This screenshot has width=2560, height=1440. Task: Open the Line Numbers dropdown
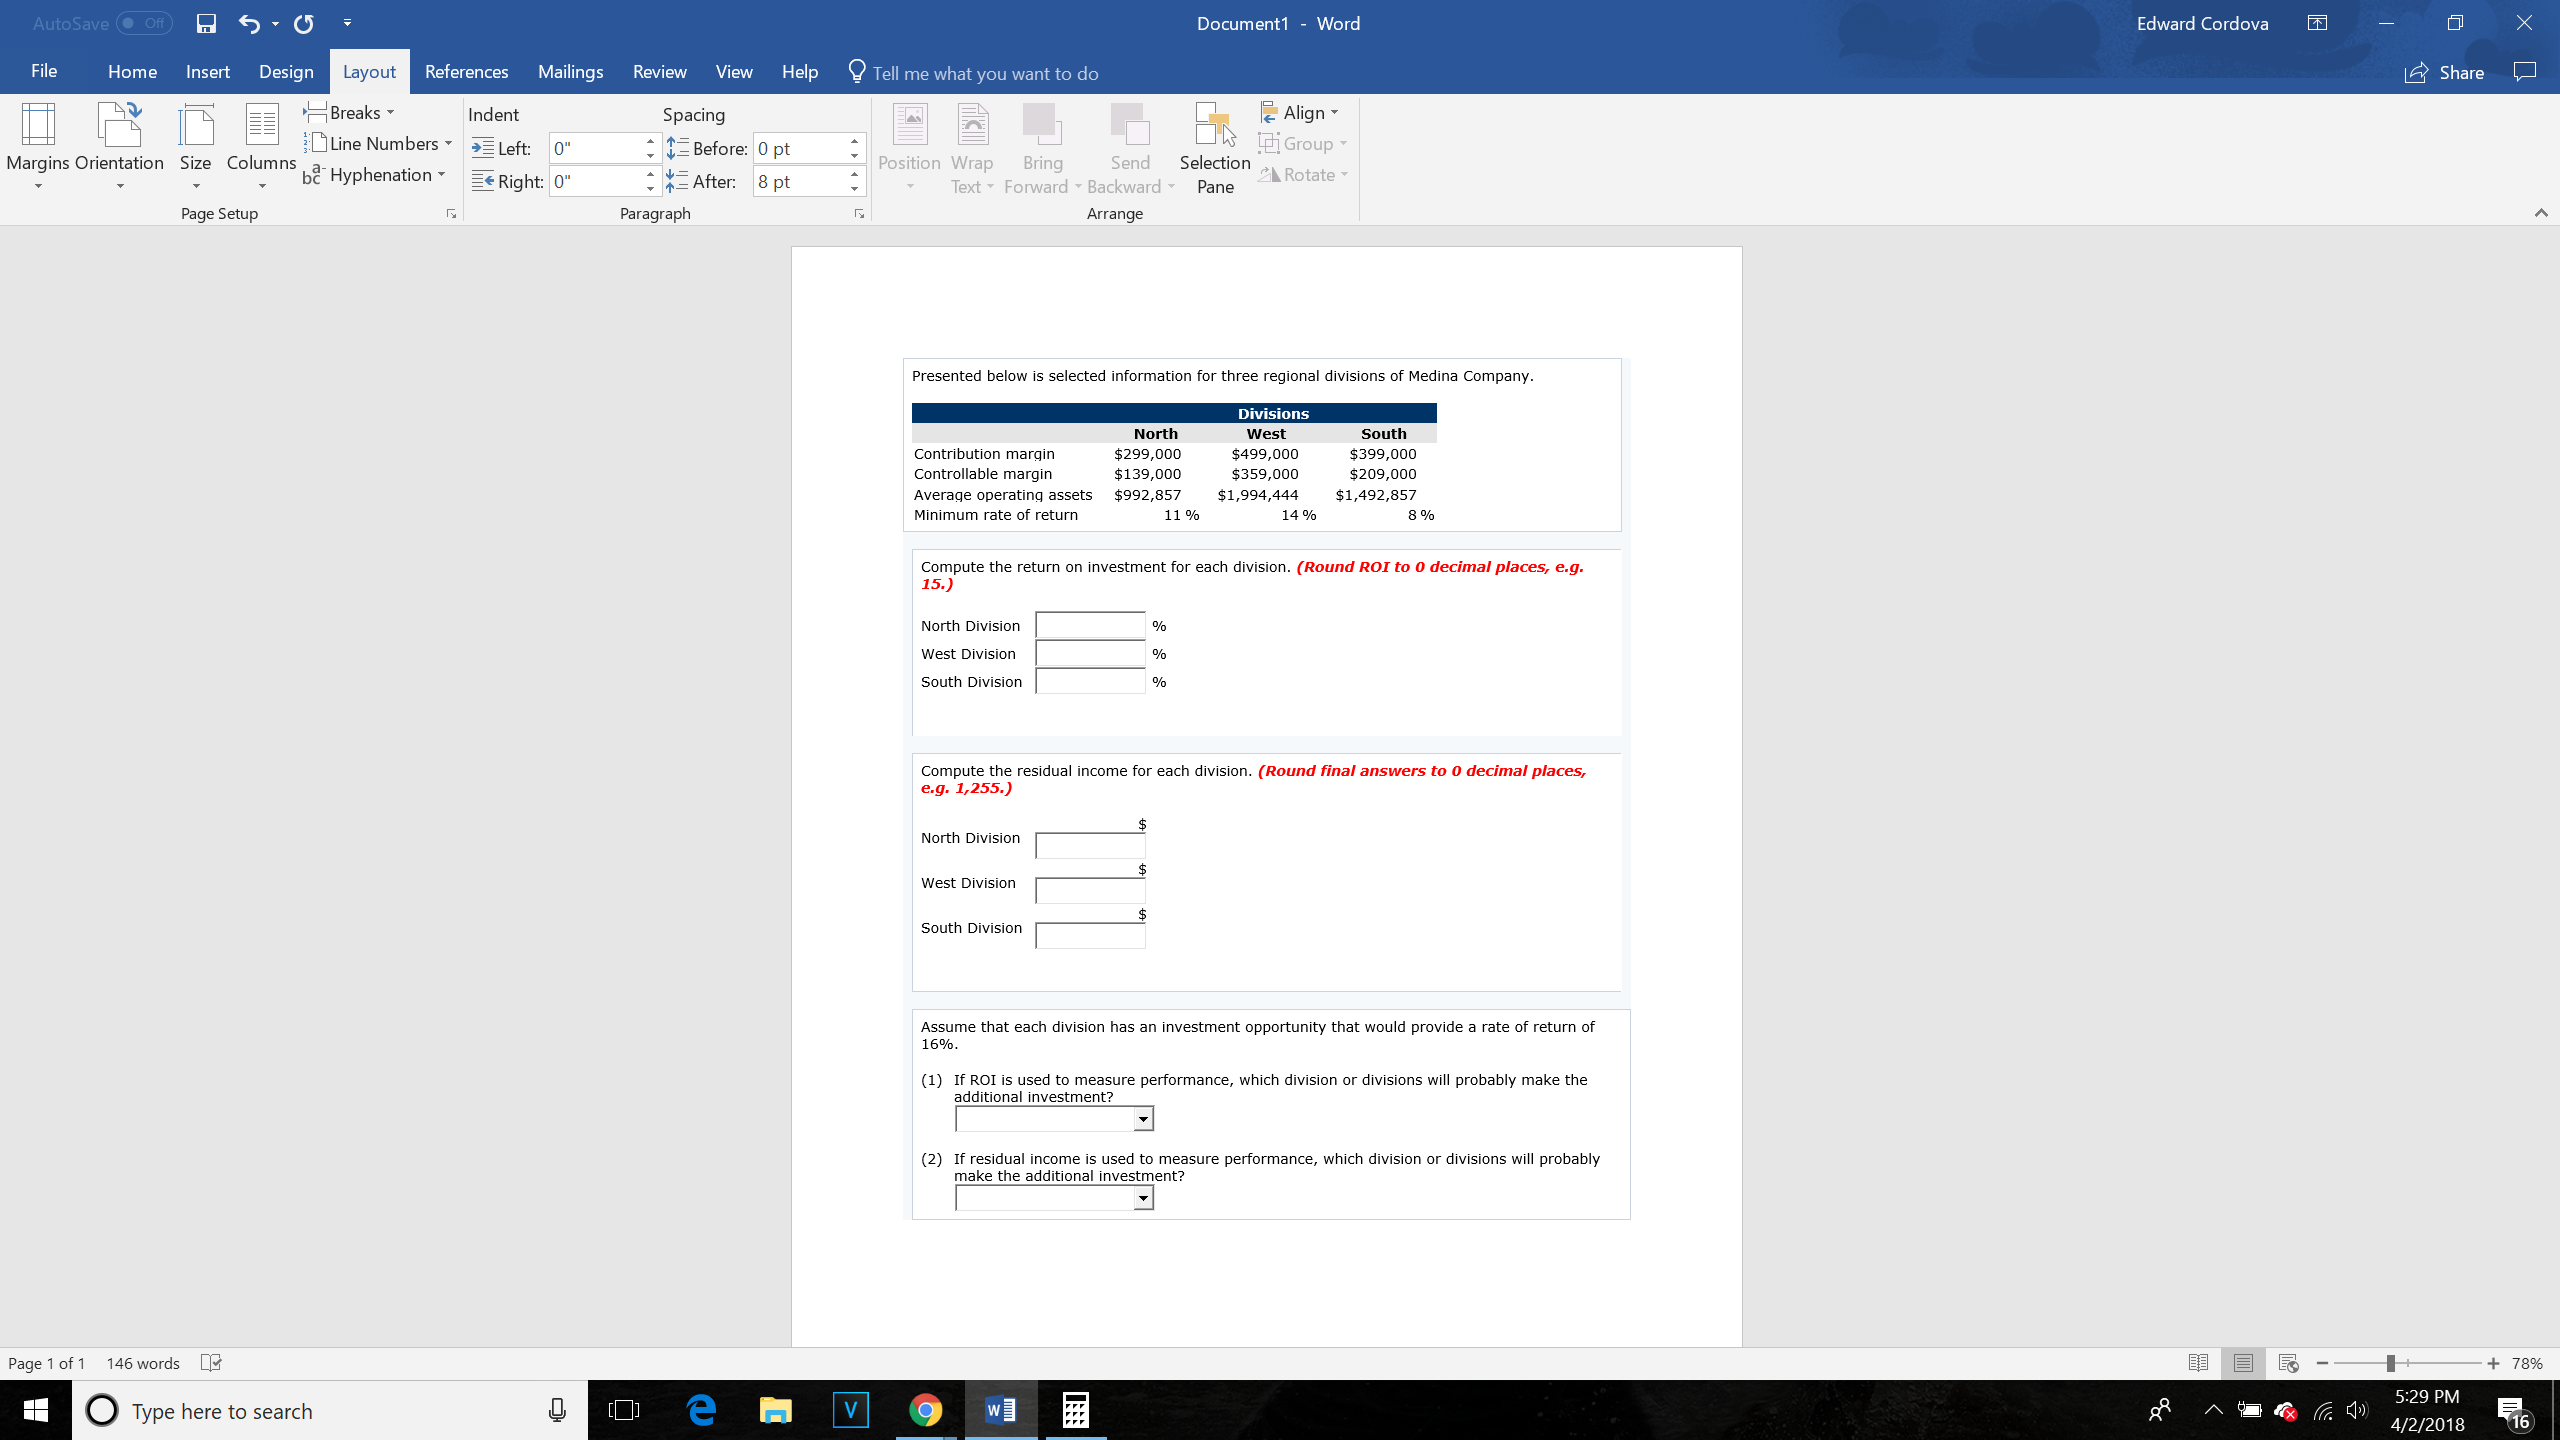click(x=379, y=143)
